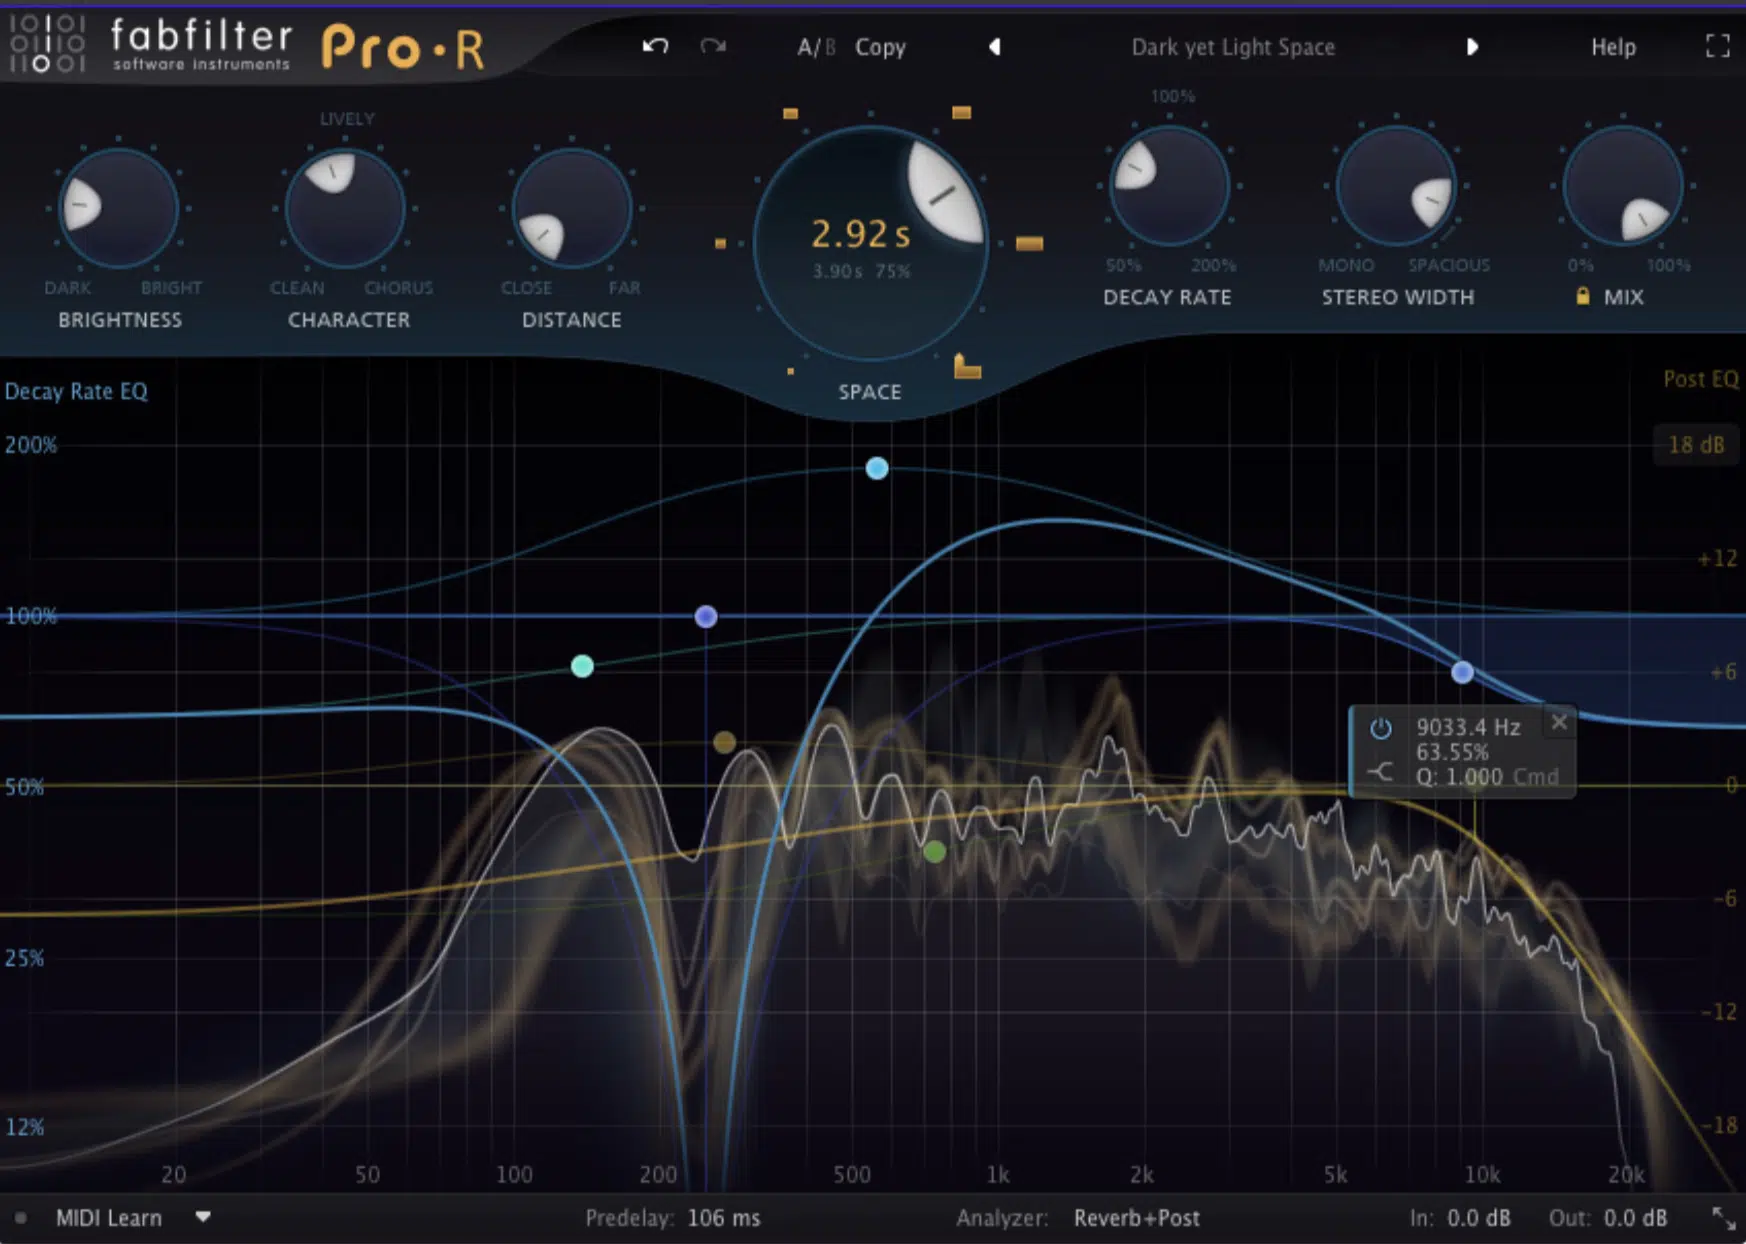Viewport: 1746px width, 1244px height.
Task: Toggle the Mix lock icon
Action: click(x=1582, y=296)
